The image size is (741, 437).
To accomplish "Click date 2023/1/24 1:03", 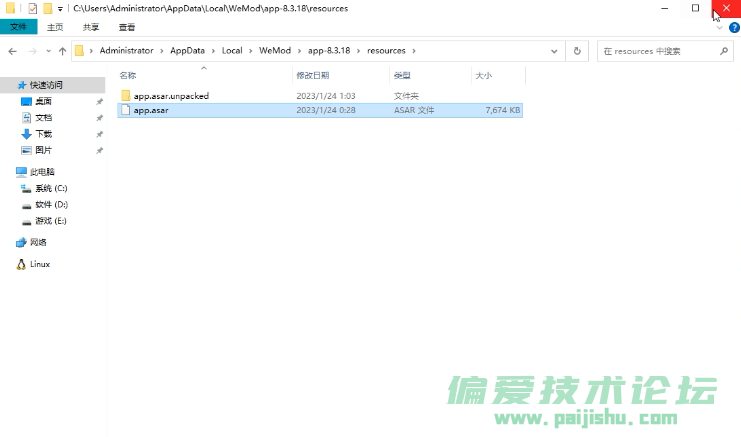I will coord(326,96).
